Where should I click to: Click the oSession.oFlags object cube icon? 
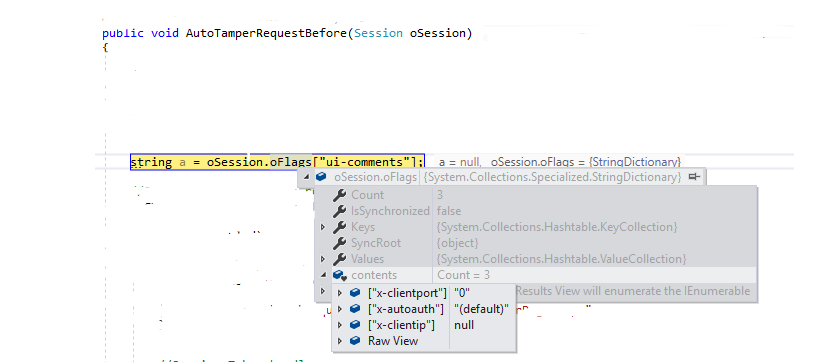pyautogui.click(x=321, y=177)
